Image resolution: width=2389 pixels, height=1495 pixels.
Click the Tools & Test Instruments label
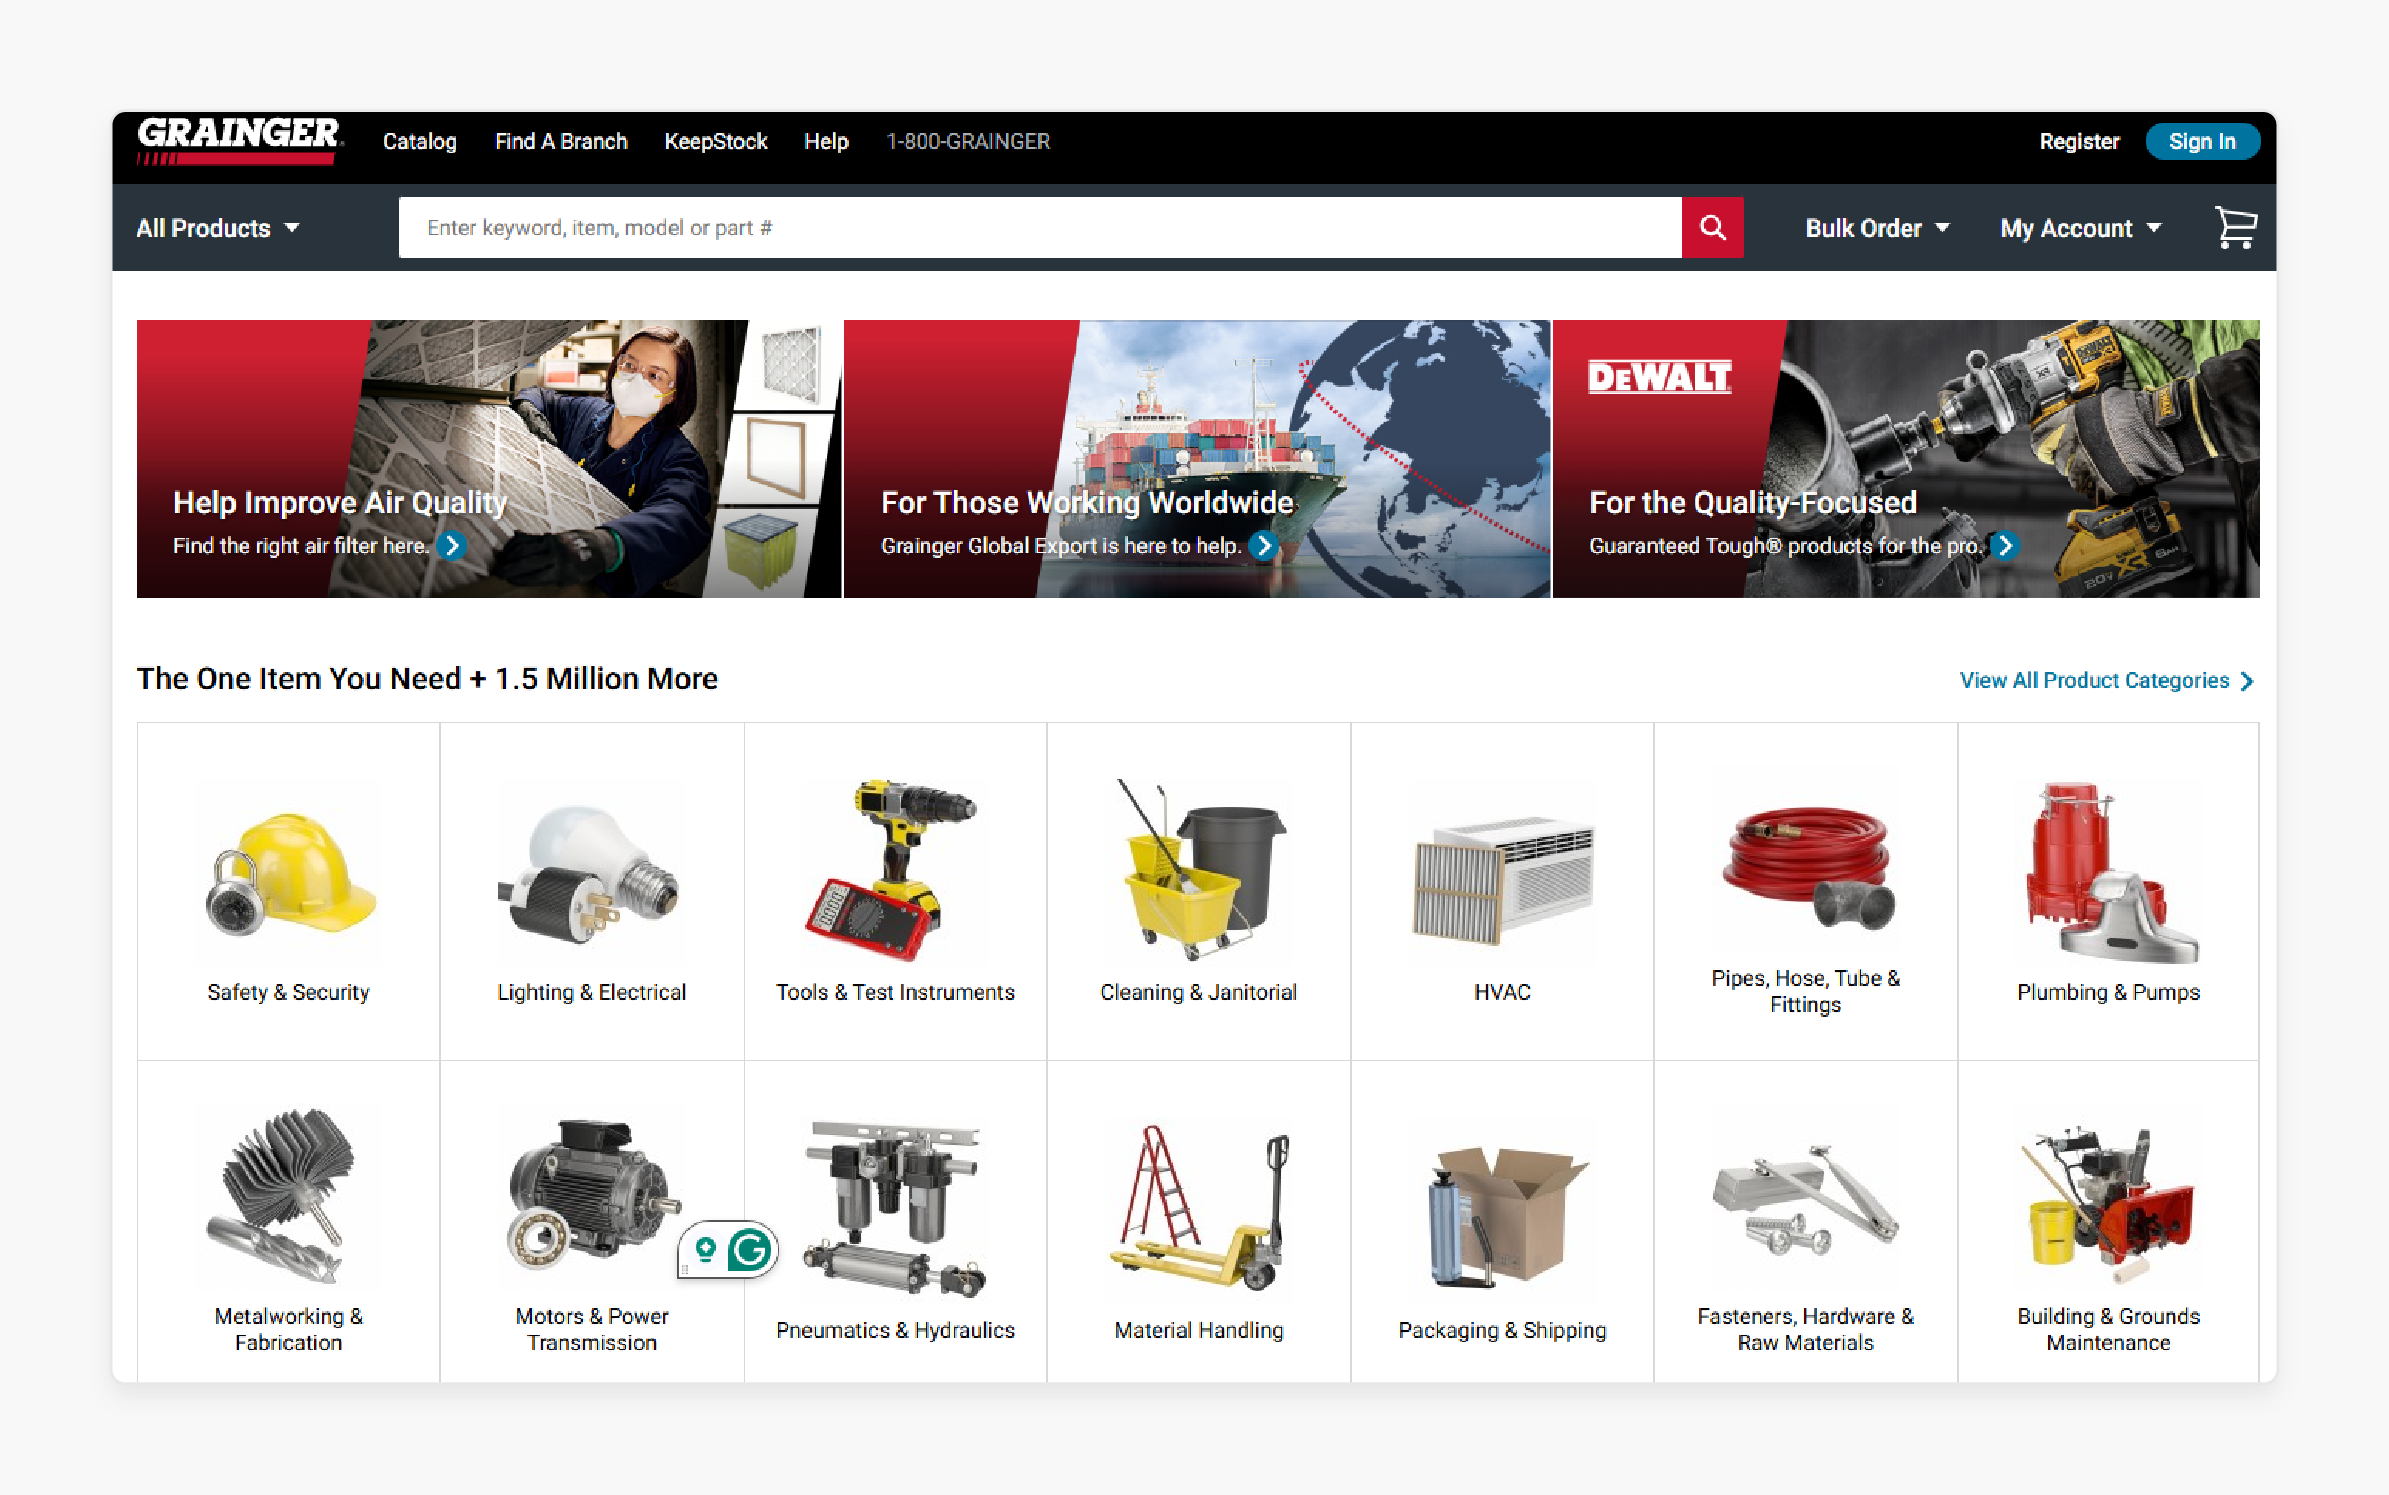point(895,992)
